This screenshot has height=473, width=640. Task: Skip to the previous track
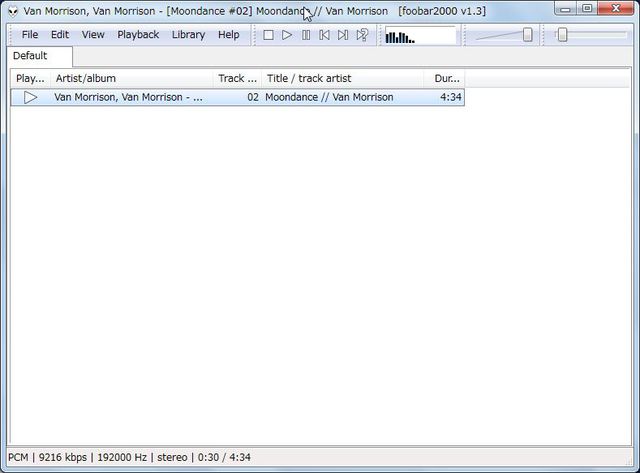[324, 35]
